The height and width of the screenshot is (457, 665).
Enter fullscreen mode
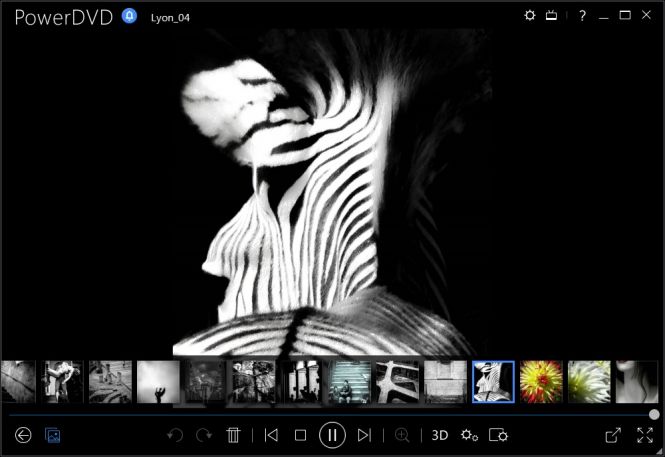(x=645, y=435)
